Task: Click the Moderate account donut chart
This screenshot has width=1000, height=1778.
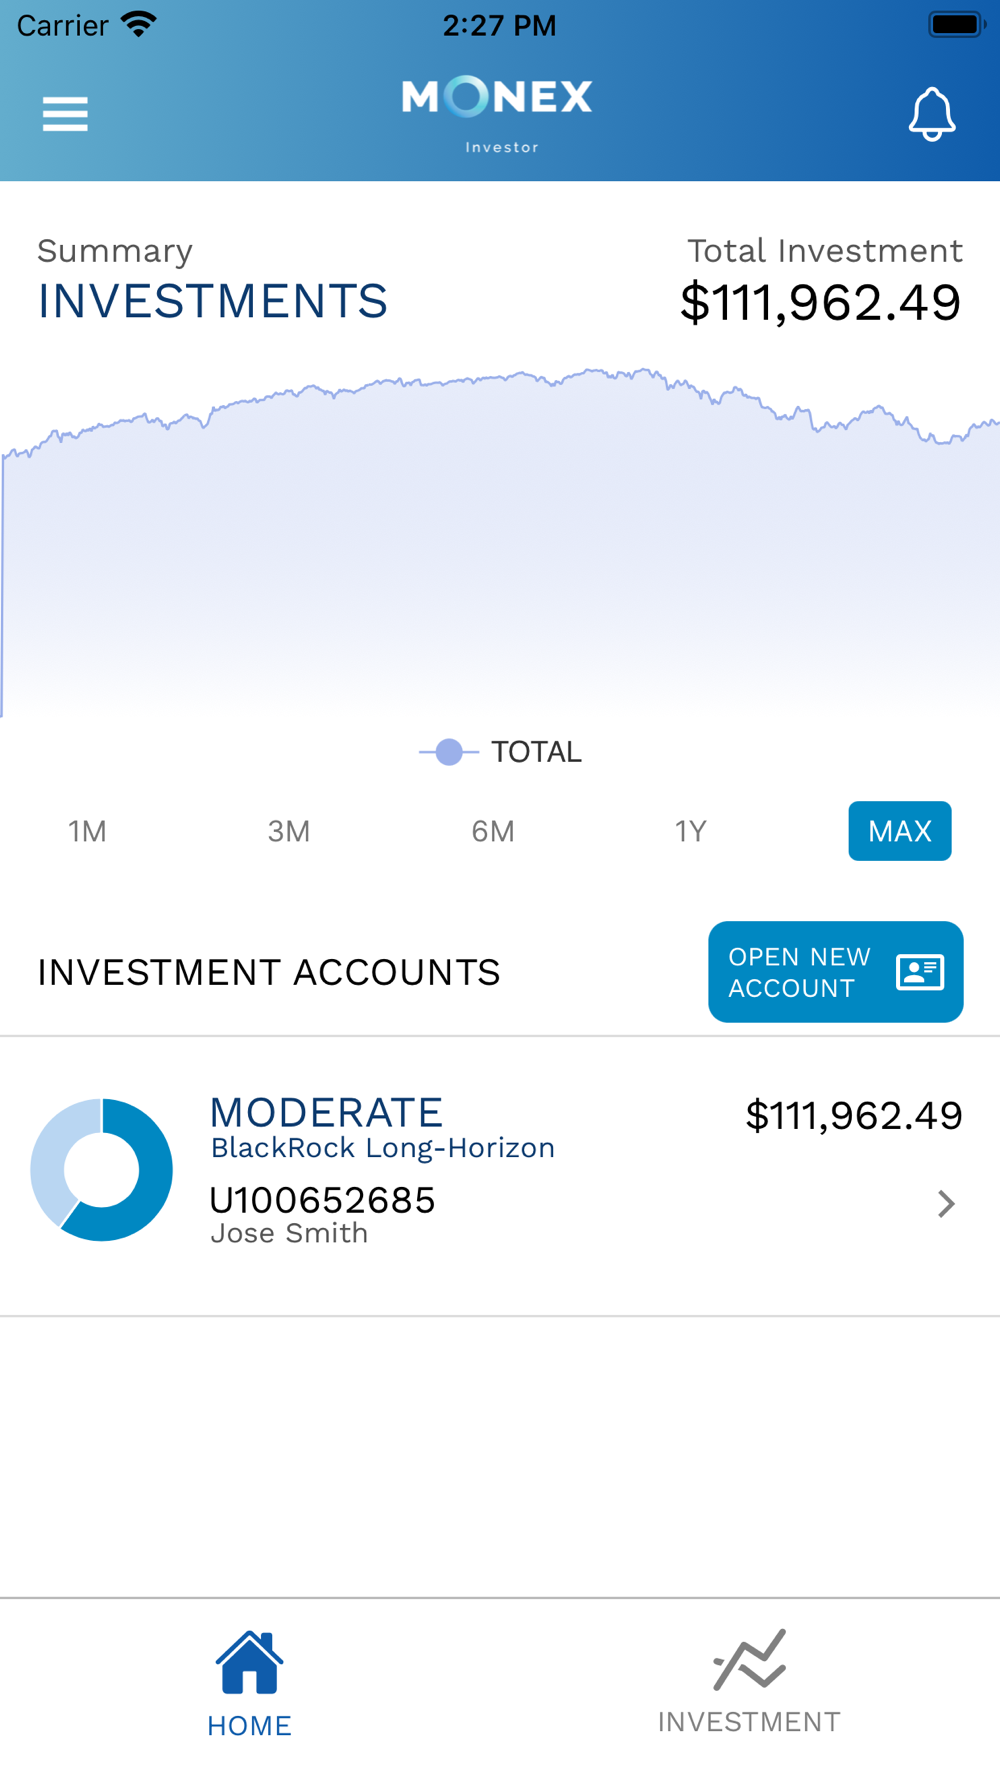Action: click(x=102, y=1170)
